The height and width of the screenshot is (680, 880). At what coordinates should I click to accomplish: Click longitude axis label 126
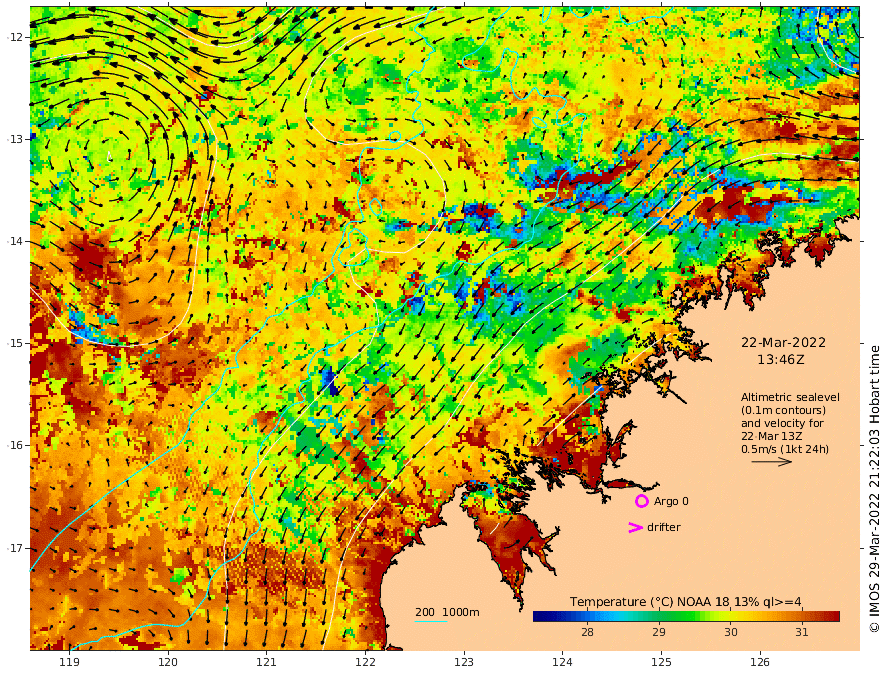tap(760, 662)
